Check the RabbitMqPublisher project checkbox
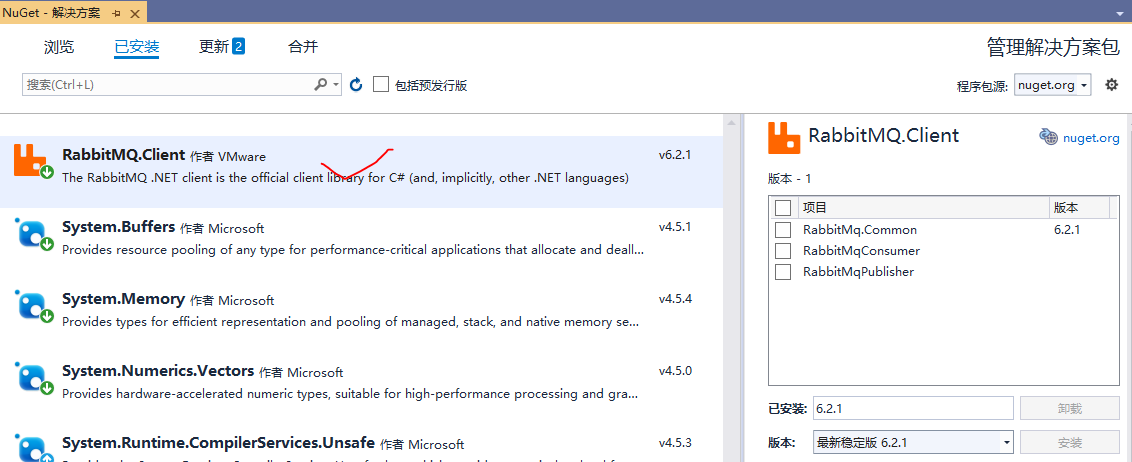Image resolution: width=1132 pixels, height=462 pixels. pos(783,271)
